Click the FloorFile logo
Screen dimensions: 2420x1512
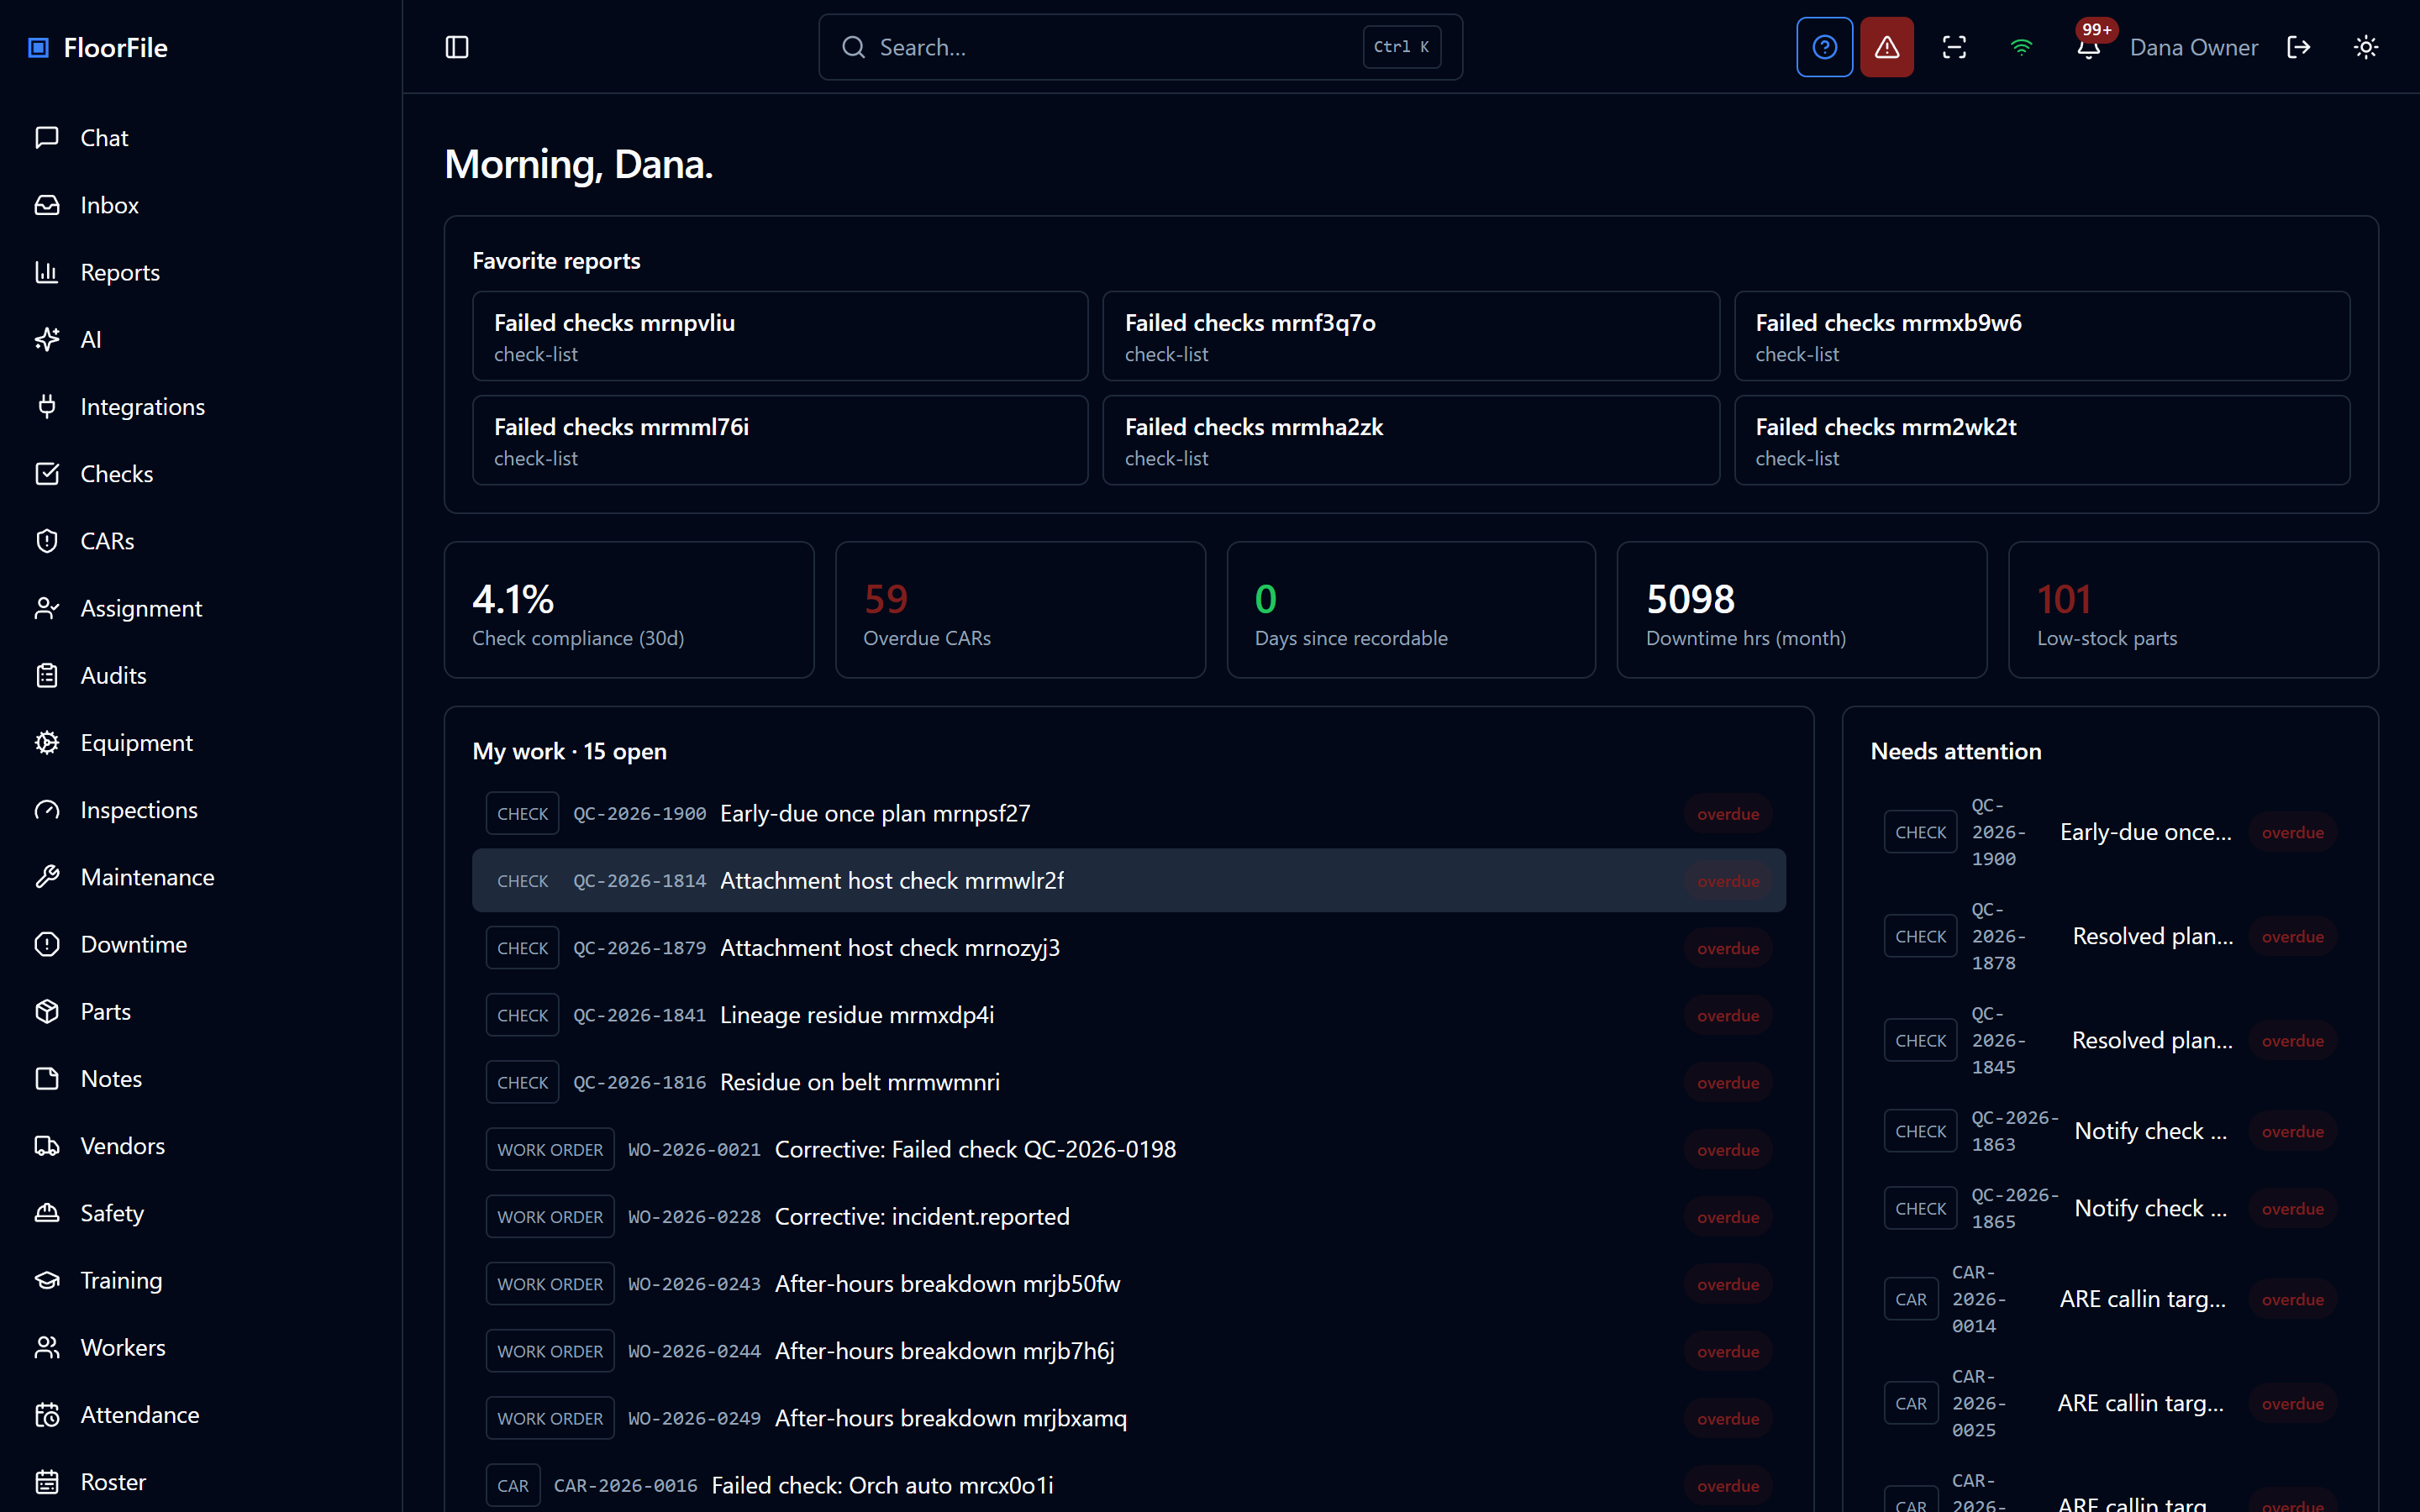tap(98, 47)
